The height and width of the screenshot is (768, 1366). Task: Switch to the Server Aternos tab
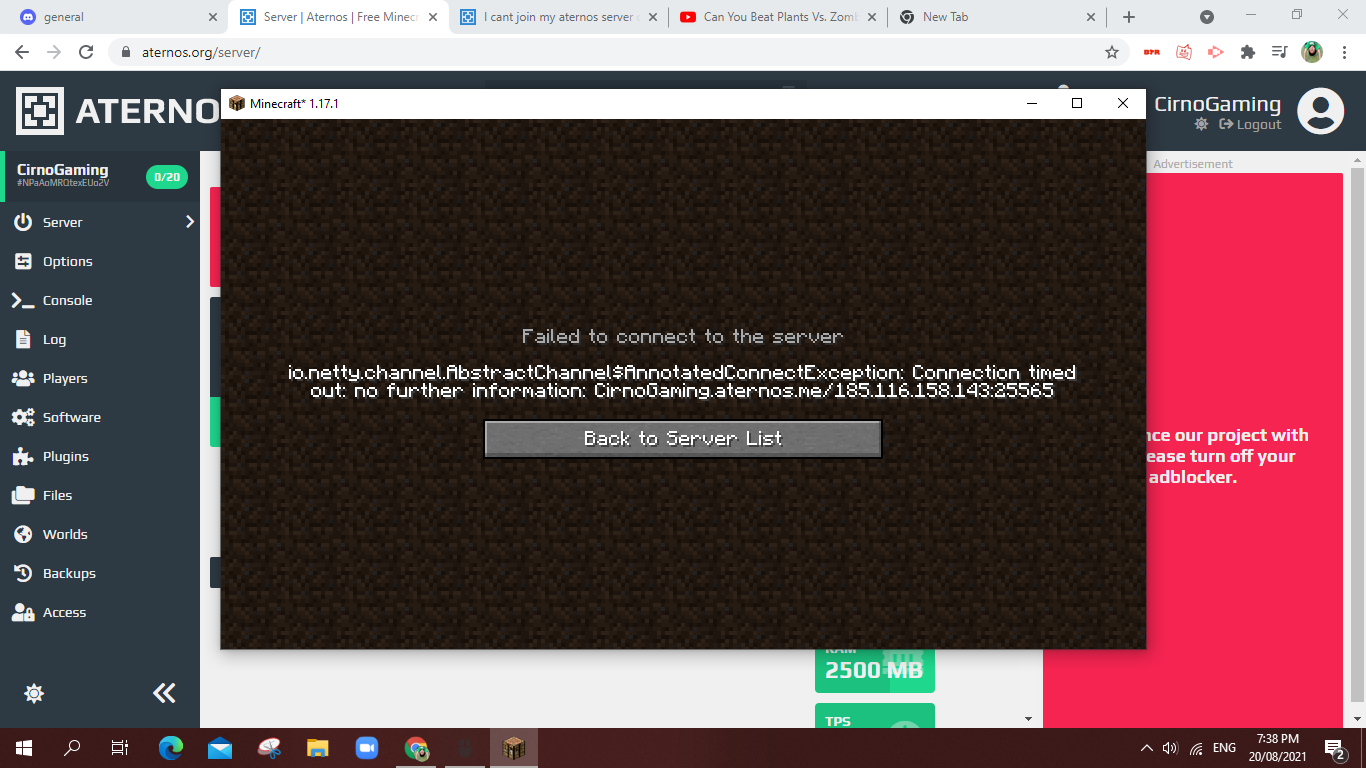pyautogui.click(x=338, y=17)
